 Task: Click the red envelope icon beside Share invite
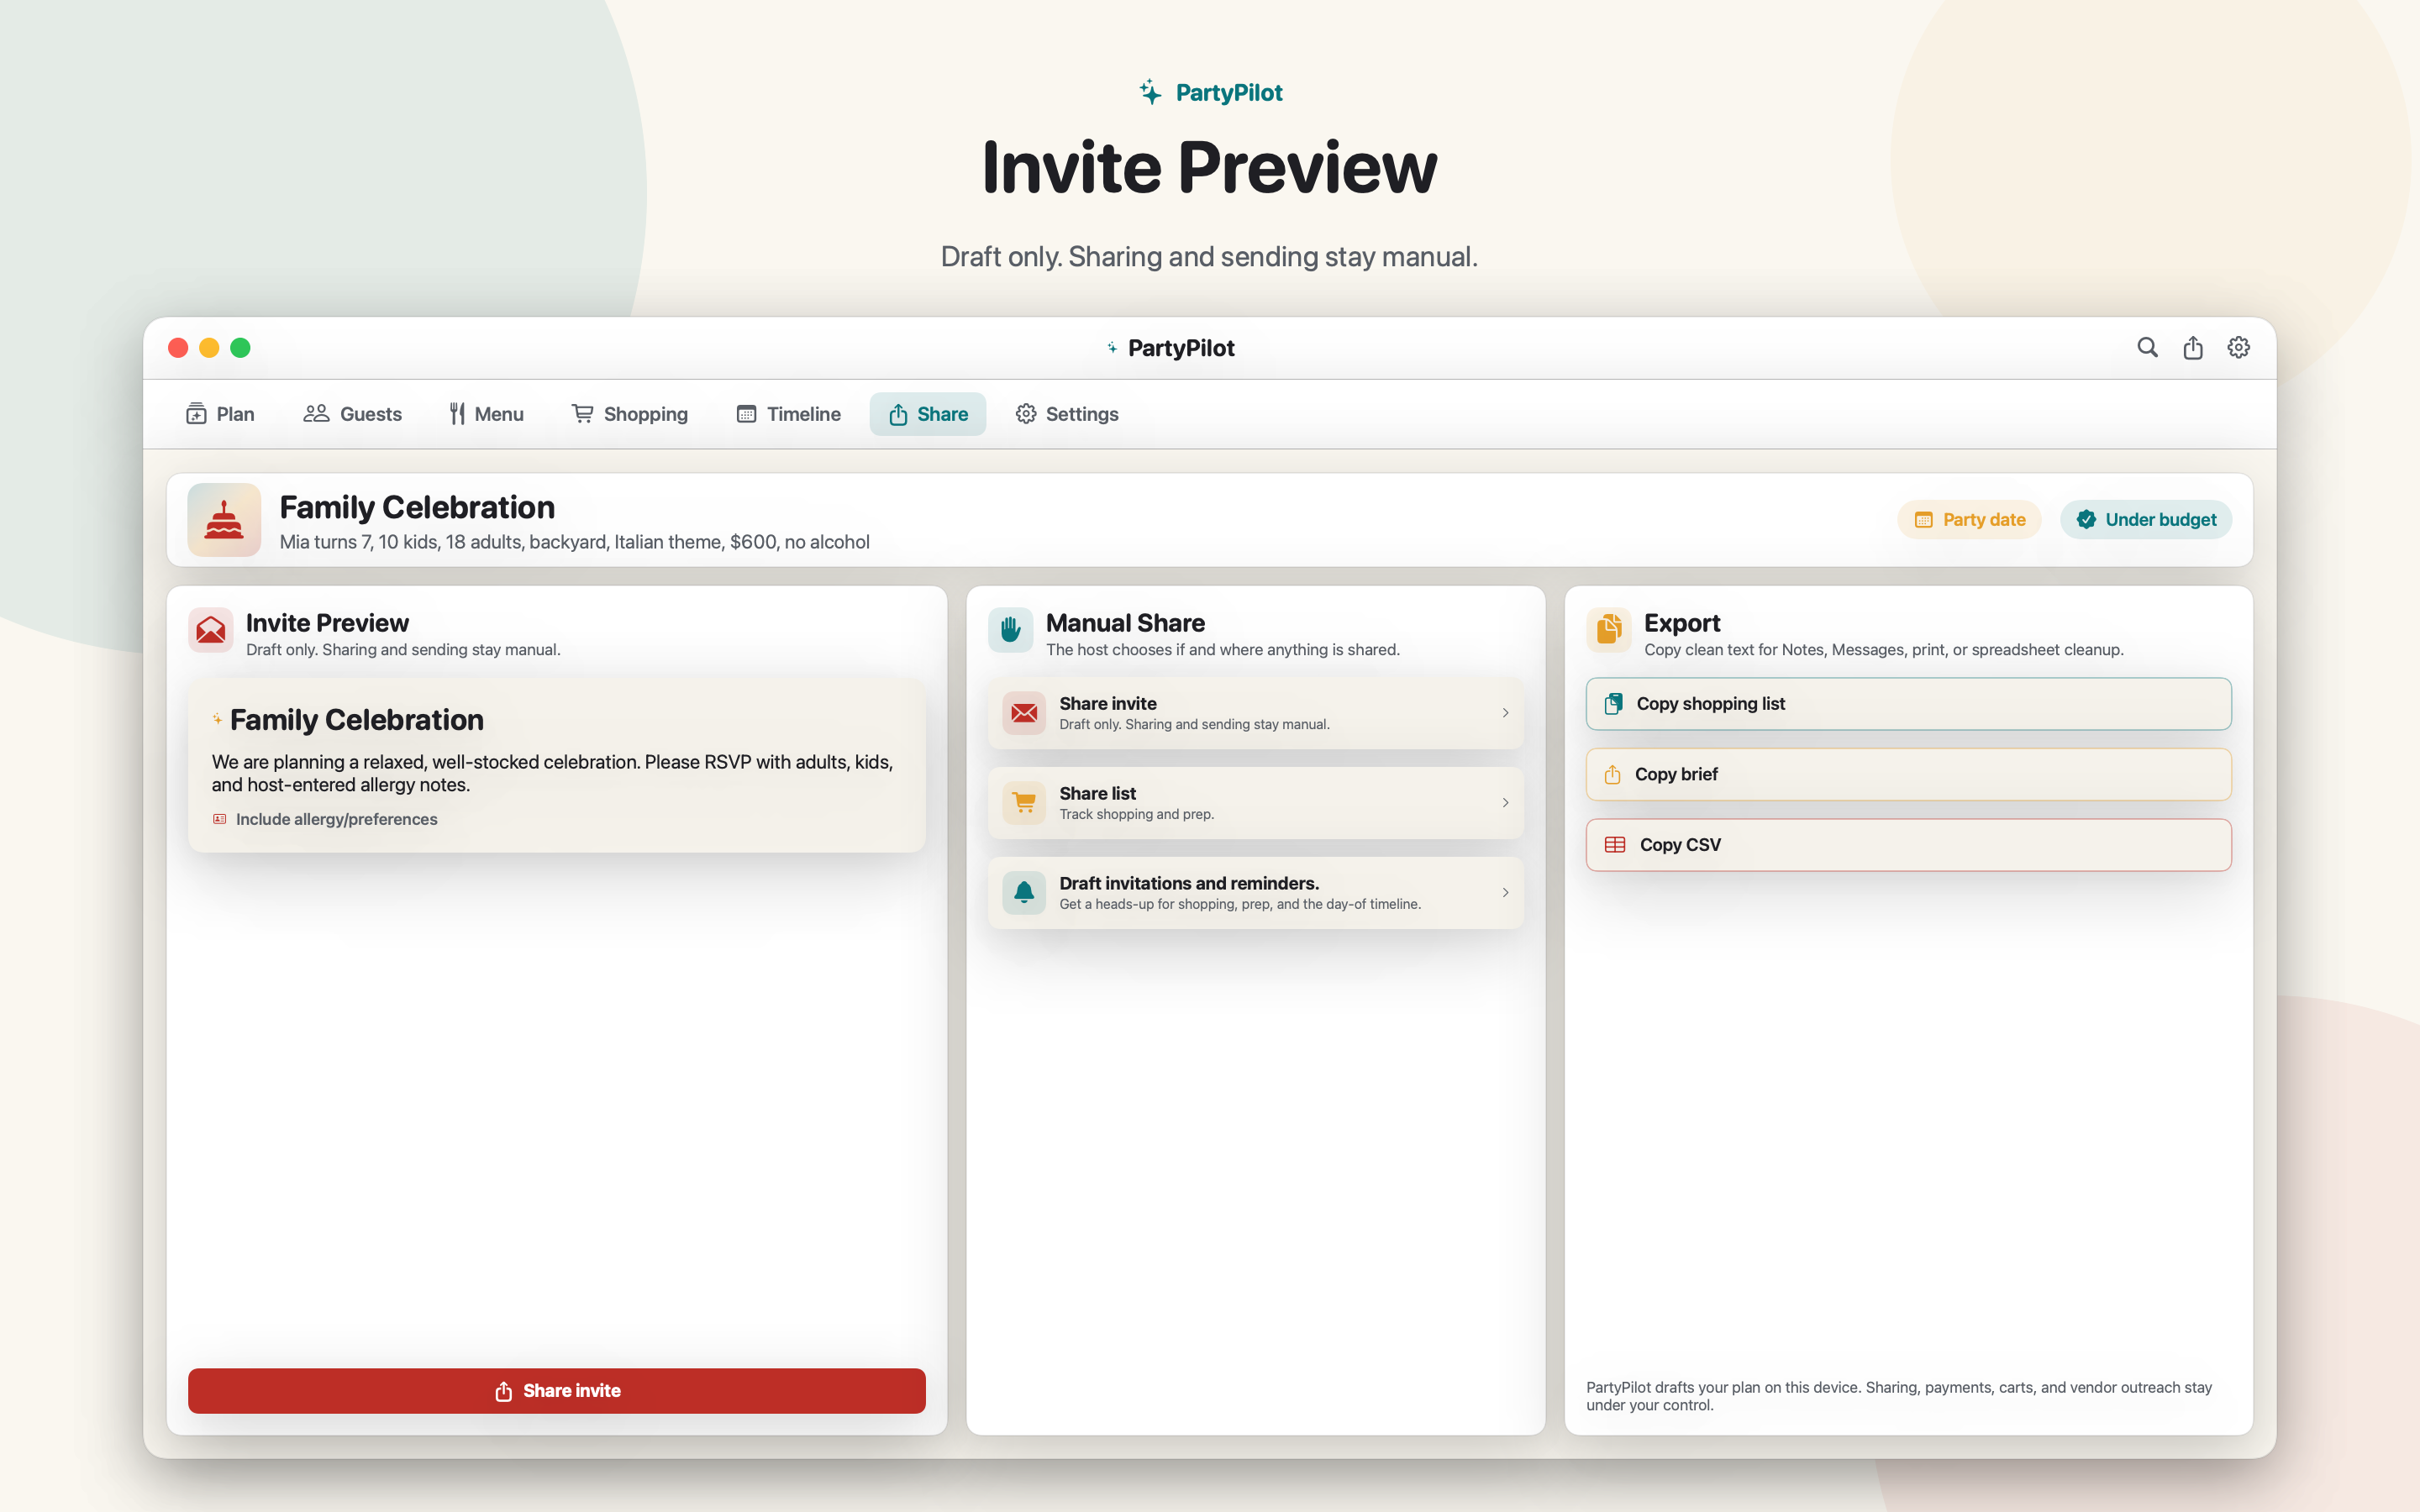[x=1024, y=713]
